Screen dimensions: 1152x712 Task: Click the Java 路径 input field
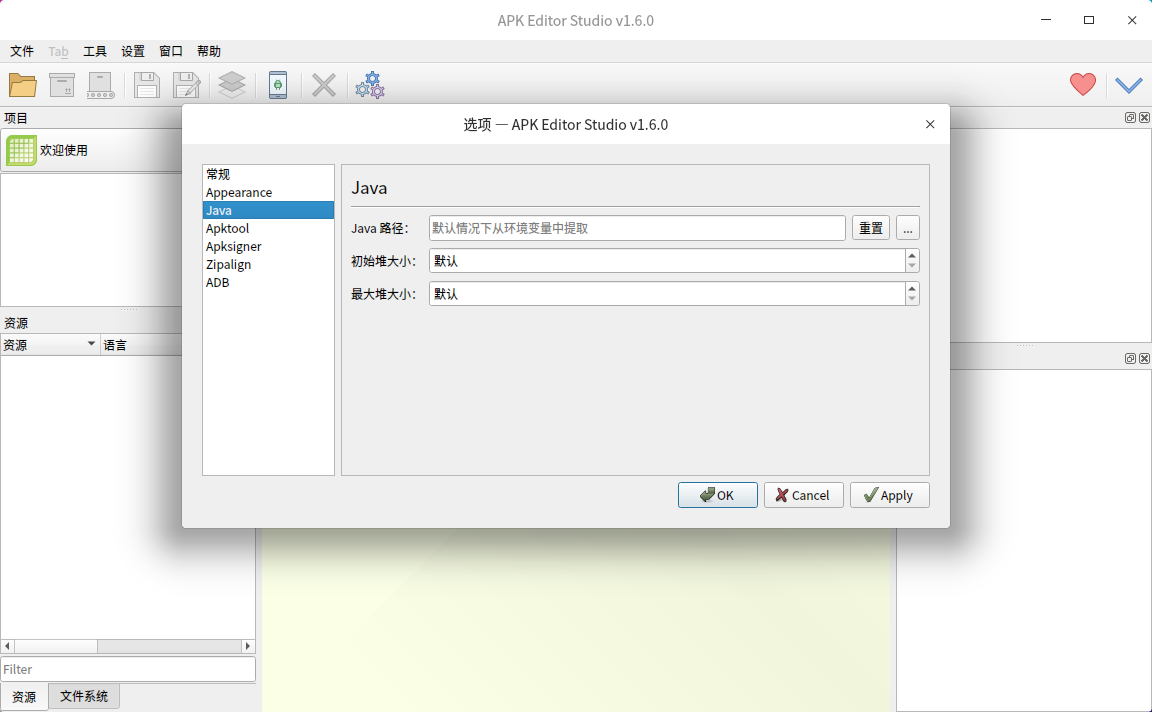tap(637, 228)
